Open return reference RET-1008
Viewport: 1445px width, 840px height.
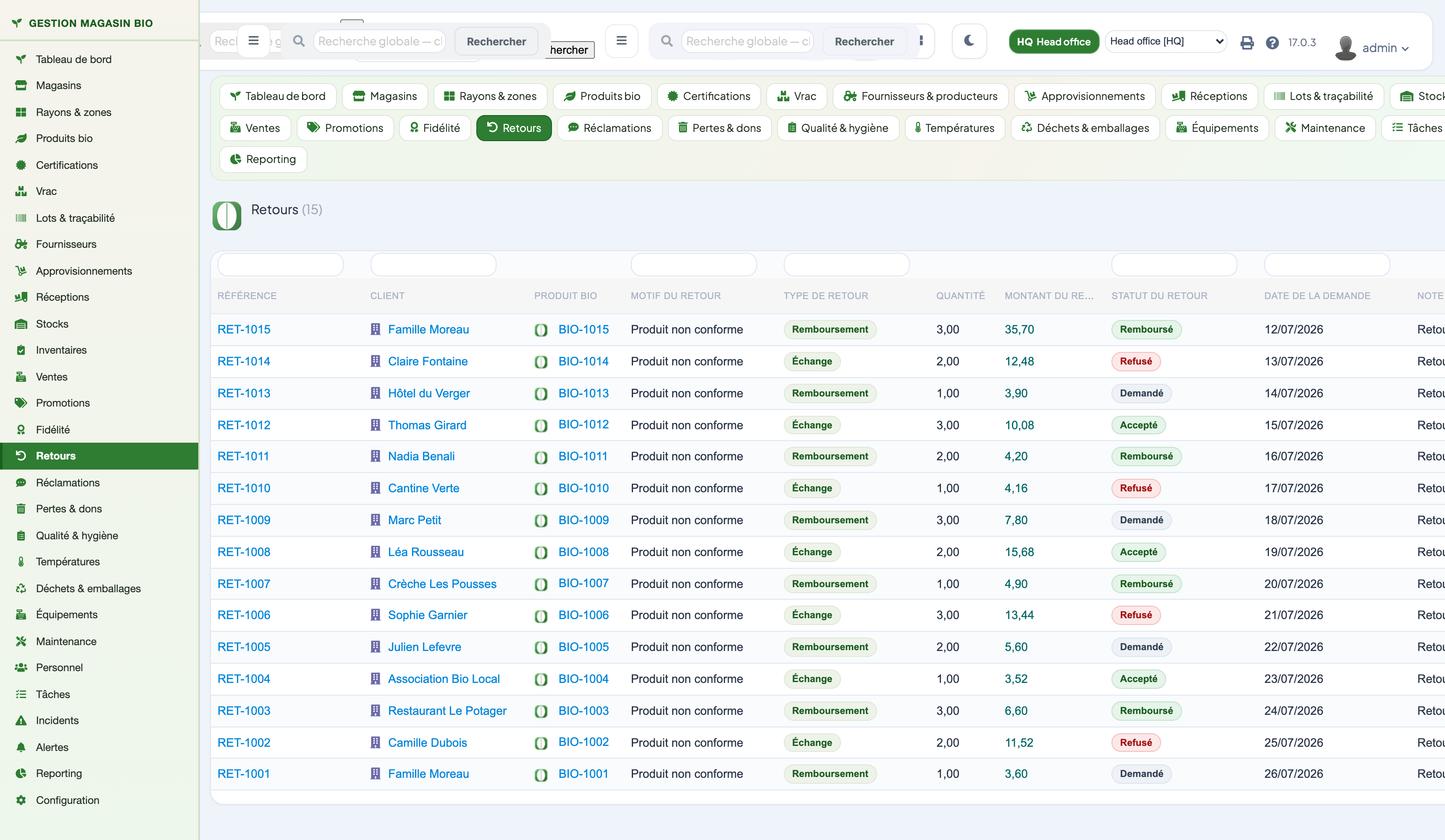(244, 552)
